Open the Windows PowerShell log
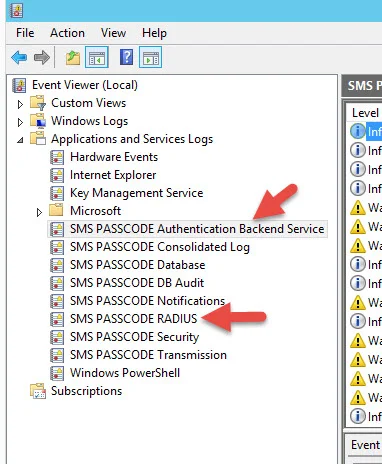The width and height of the screenshot is (382, 464). [125, 373]
